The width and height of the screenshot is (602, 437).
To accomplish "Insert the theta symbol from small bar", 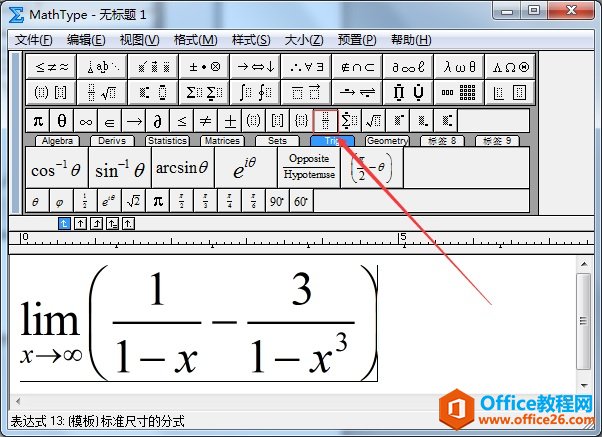I will (x=62, y=121).
